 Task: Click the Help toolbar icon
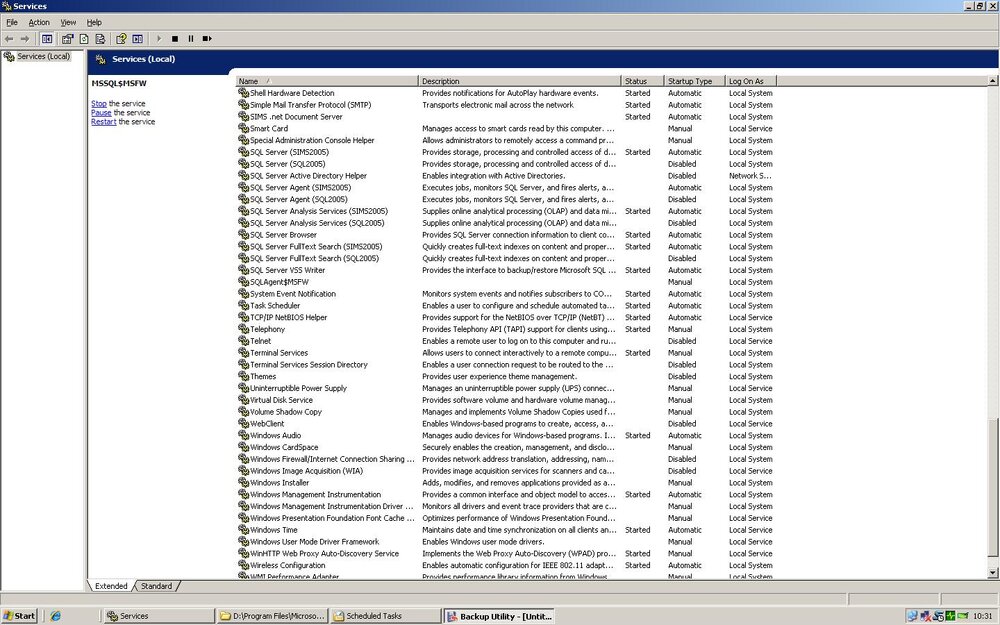click(x=121, y=39)
